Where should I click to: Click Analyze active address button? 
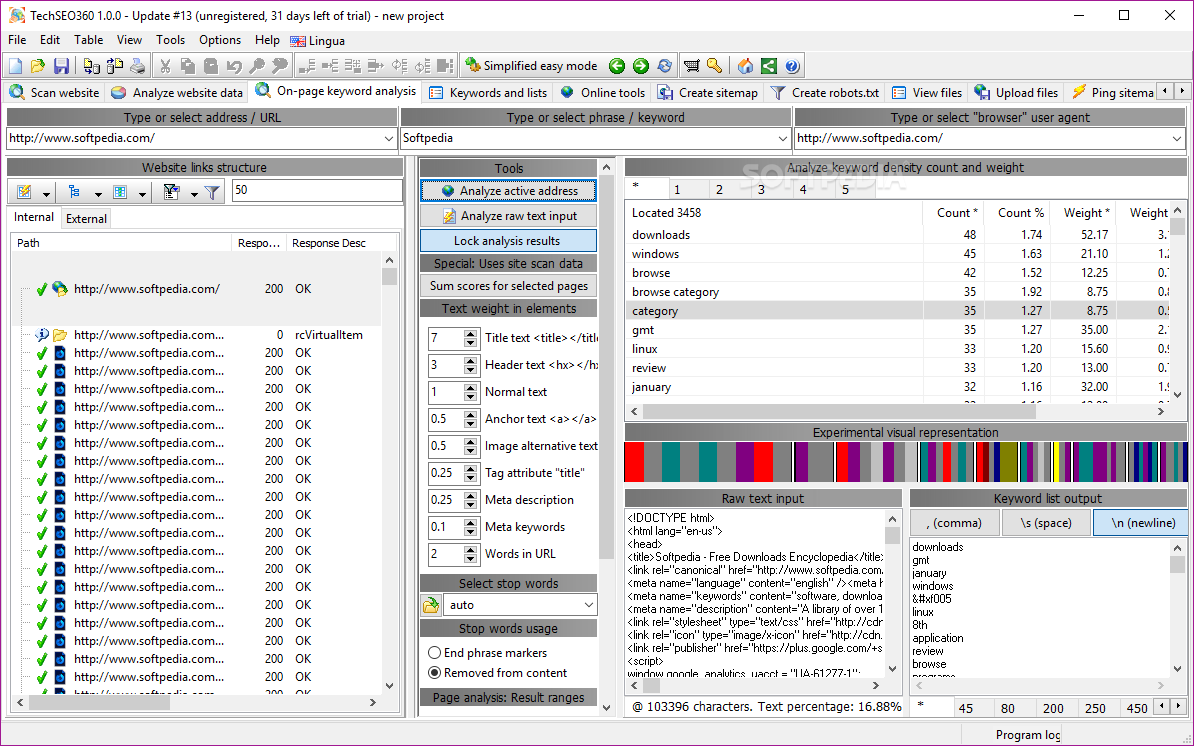508,191
